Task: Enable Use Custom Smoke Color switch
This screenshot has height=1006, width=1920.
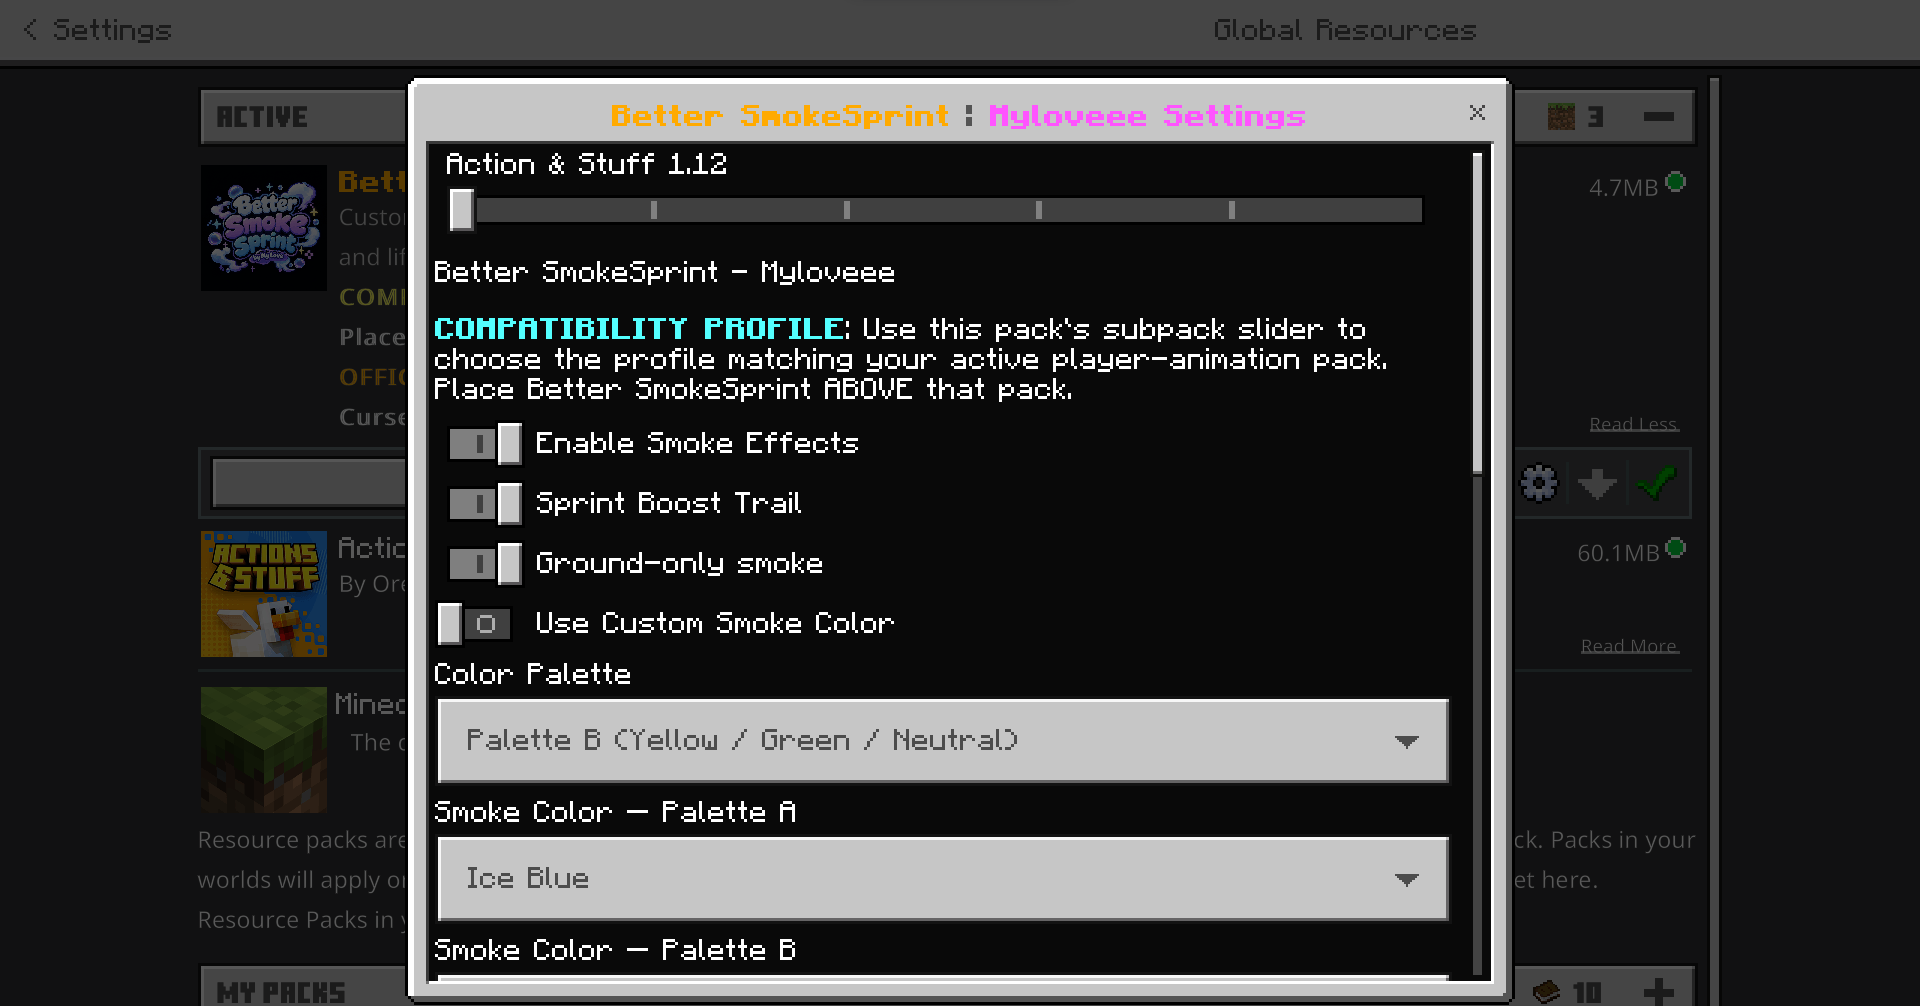Action: click(475, 624)
